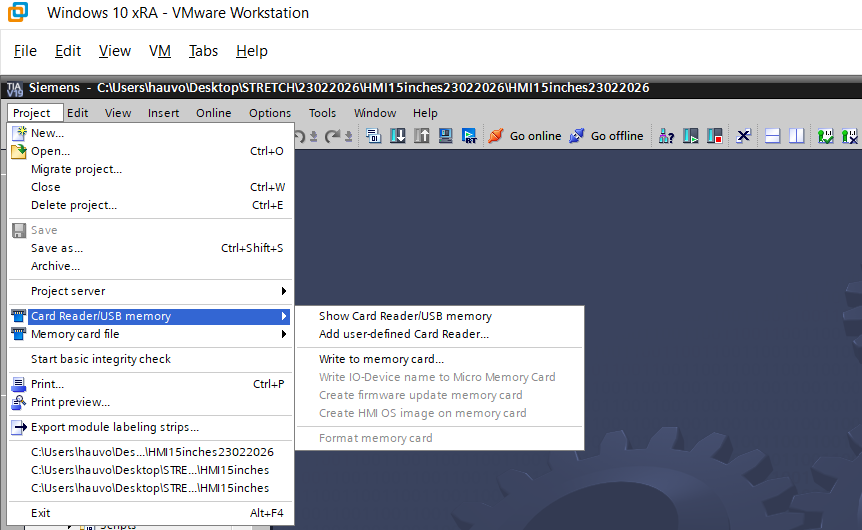Click the Upload from device icon

[421, 136]
